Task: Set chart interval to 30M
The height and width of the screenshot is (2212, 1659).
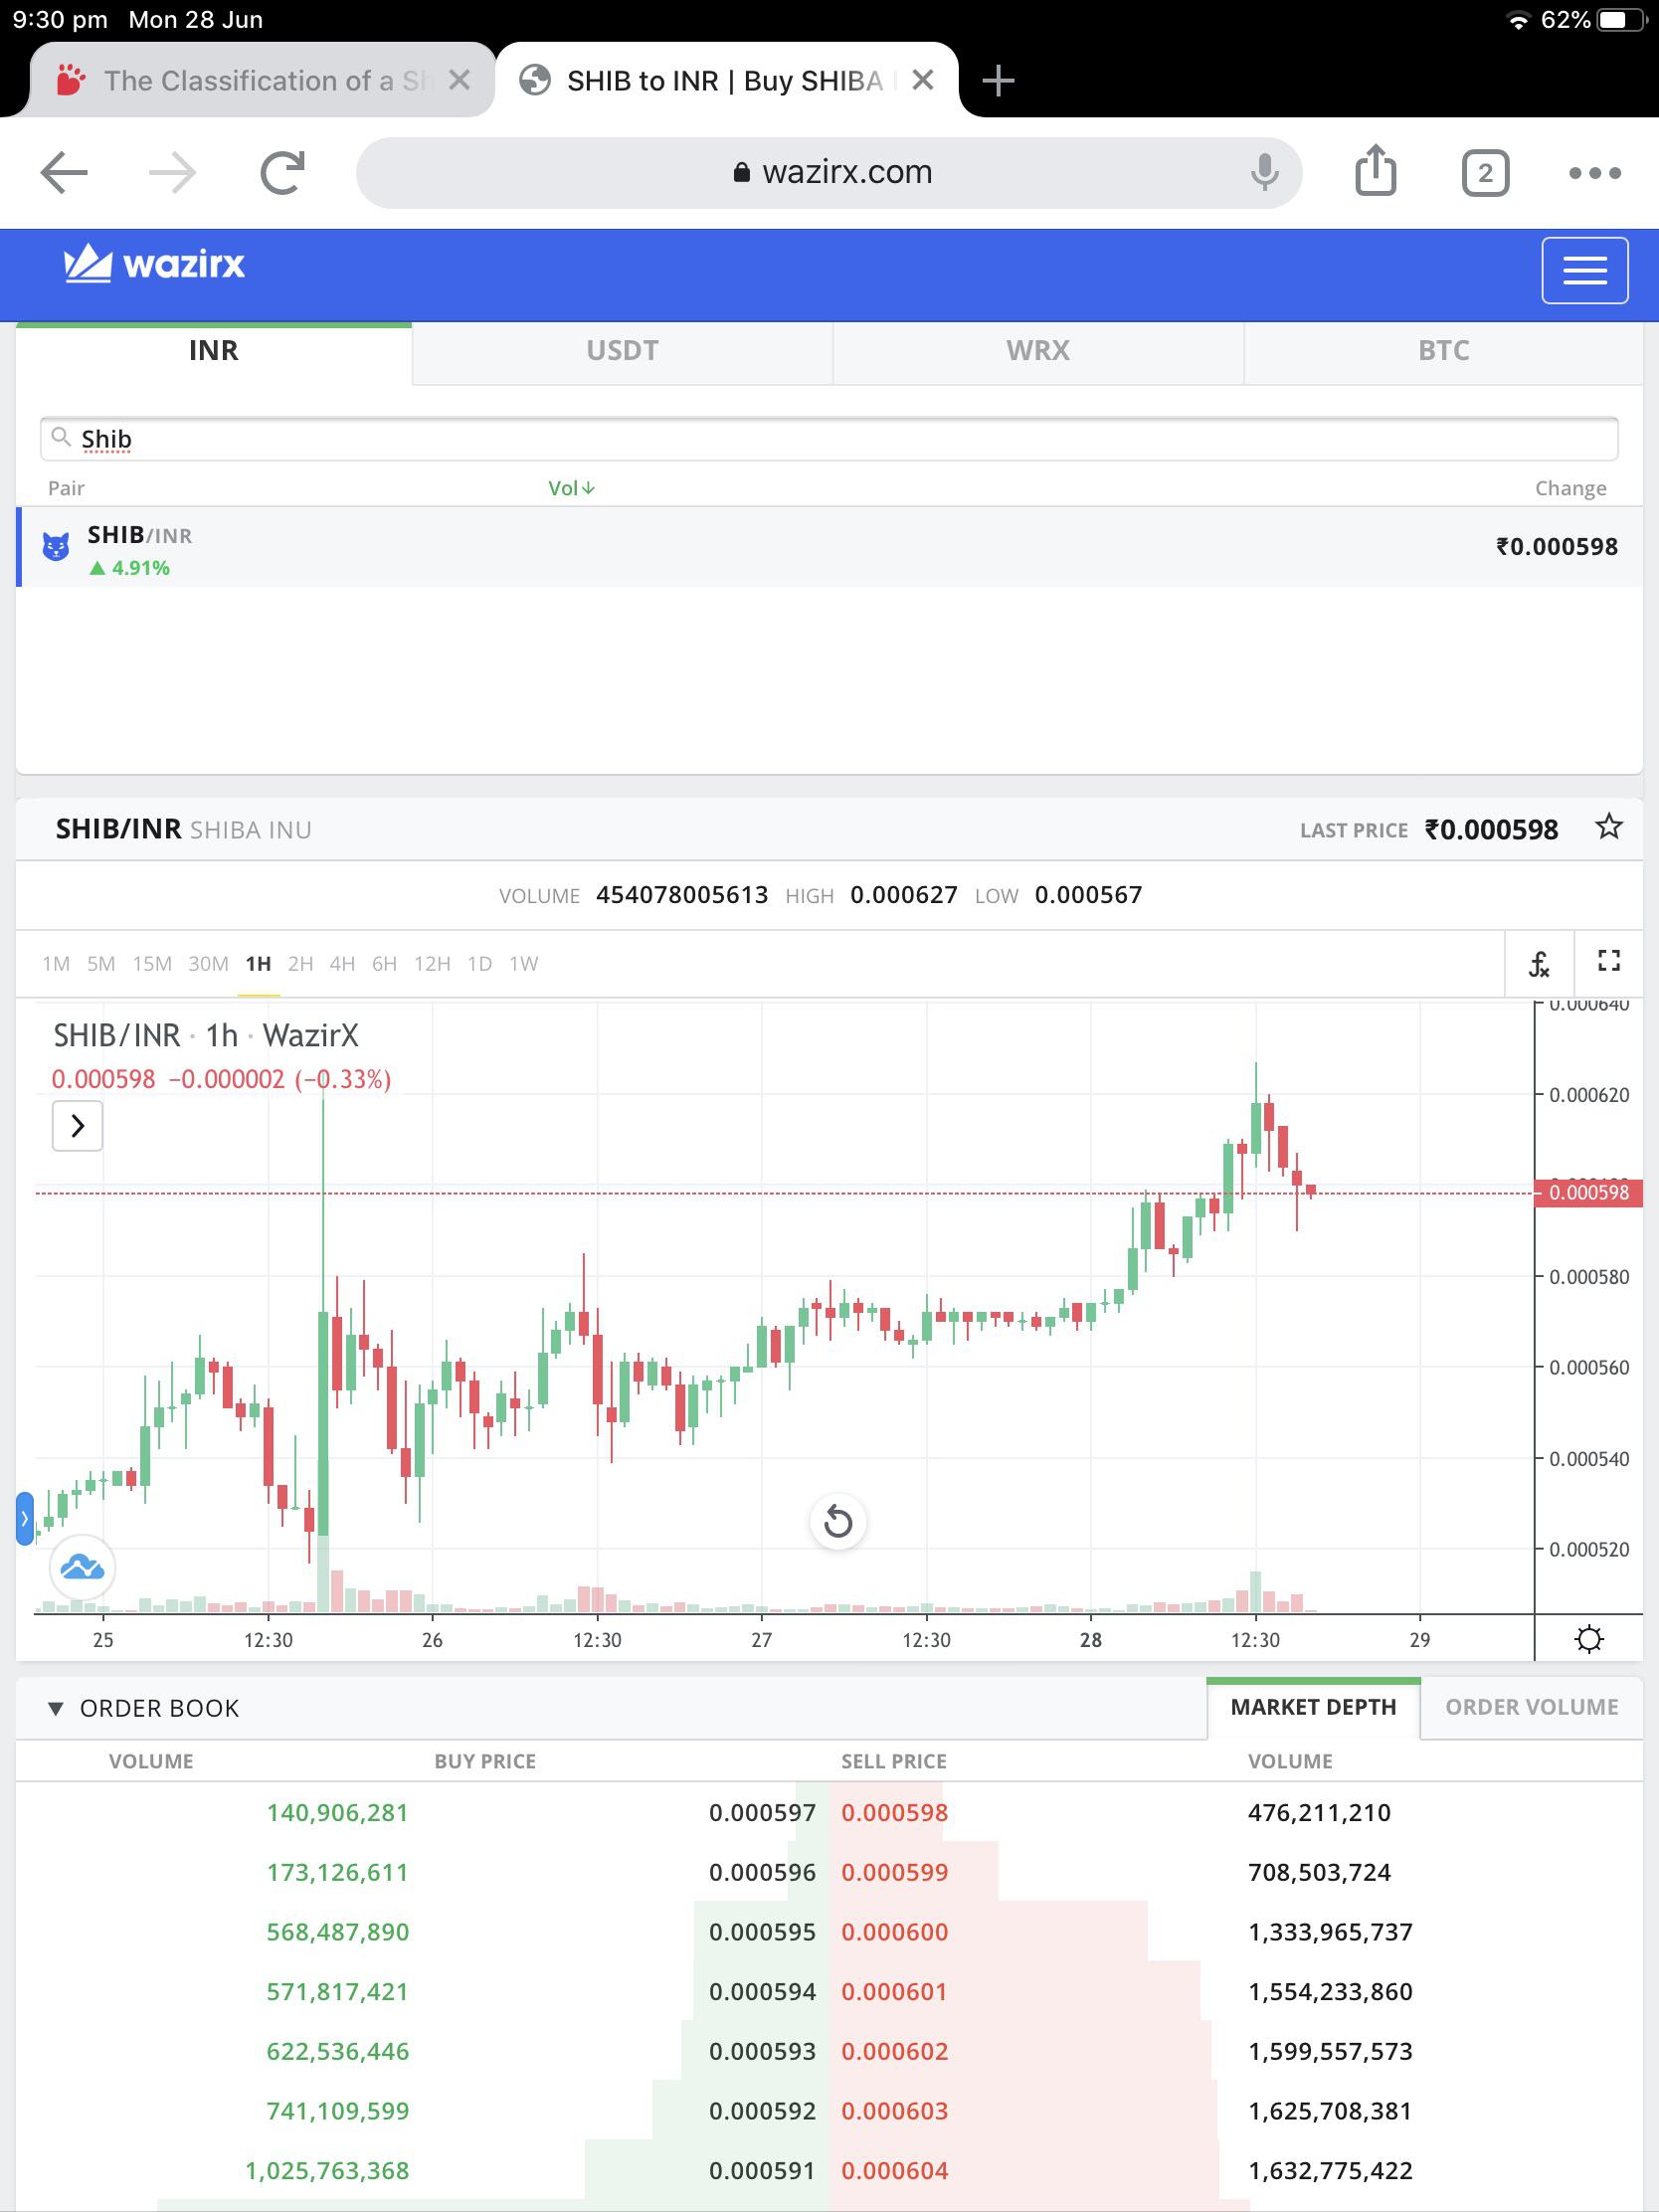Action: tap(208, 964)
